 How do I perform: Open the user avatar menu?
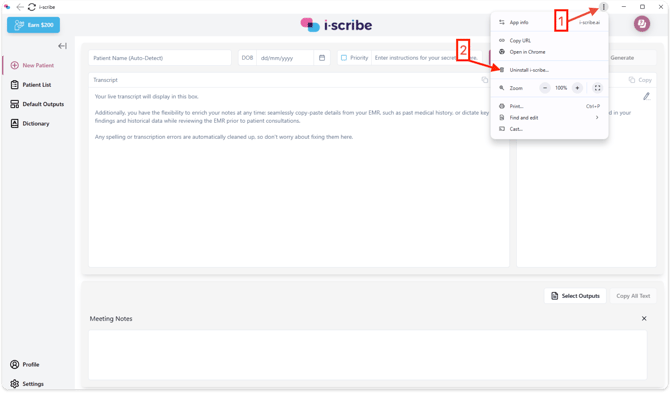pyautogui.click(x=641, y=23)
